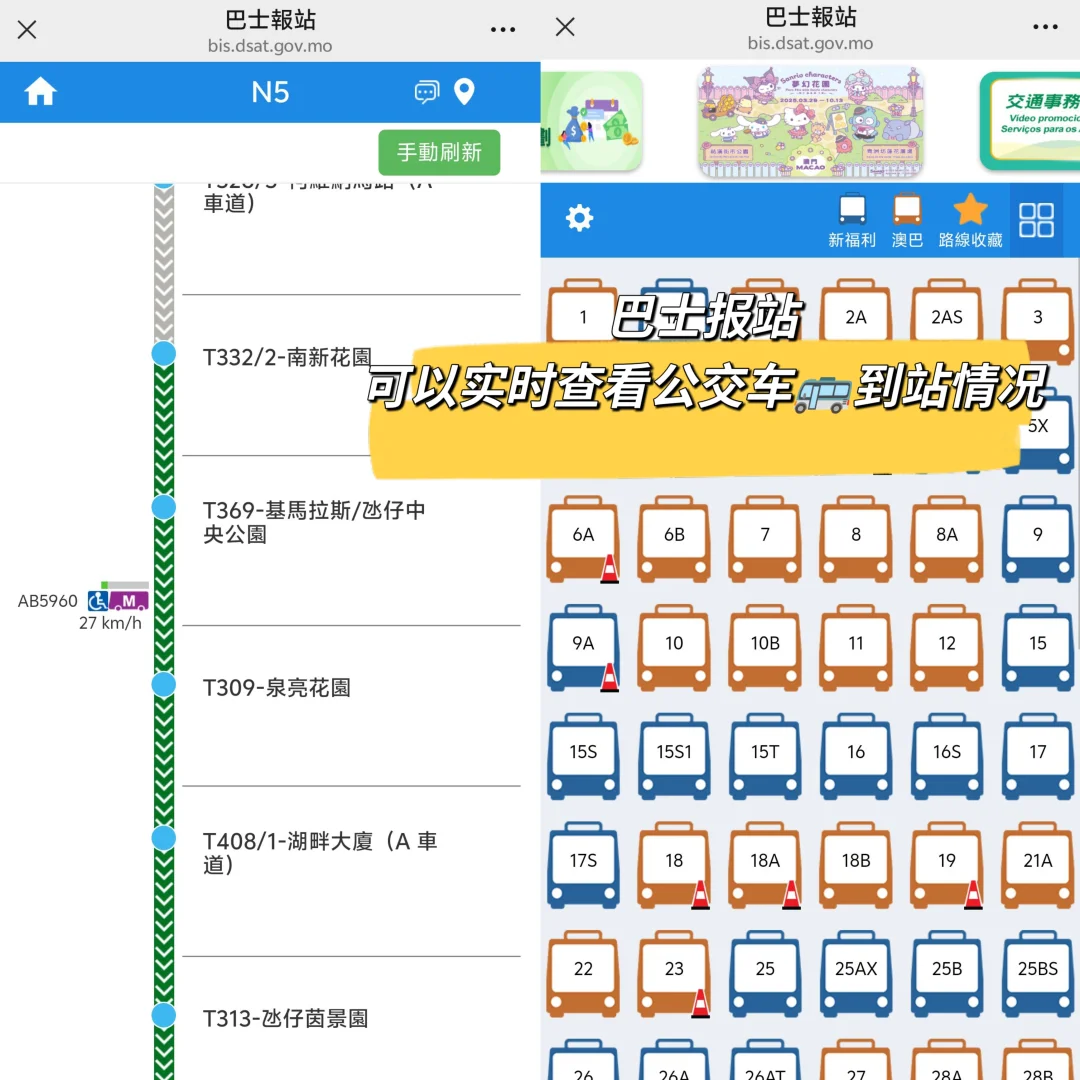1080x1080 pixels.
Task: Tap the alert cone on route 9A
Action: 609,677
